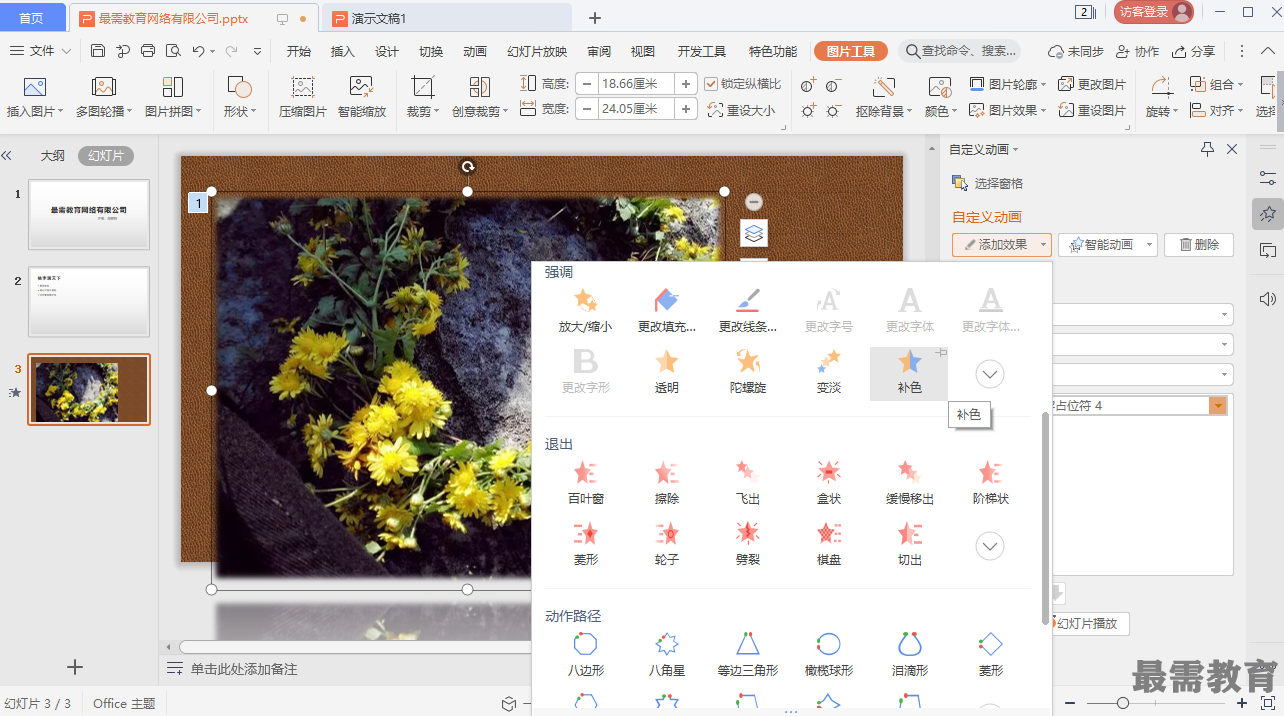Select the 切出 exit effect
The width and height of the screenshot is (1284, 716).
[909, 544]
